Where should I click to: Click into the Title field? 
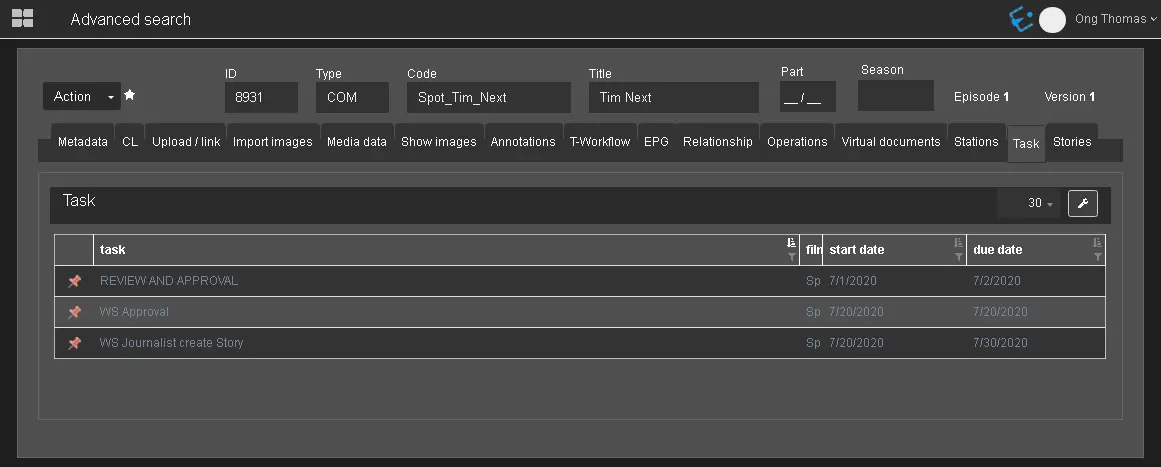[x=673, y=97]
